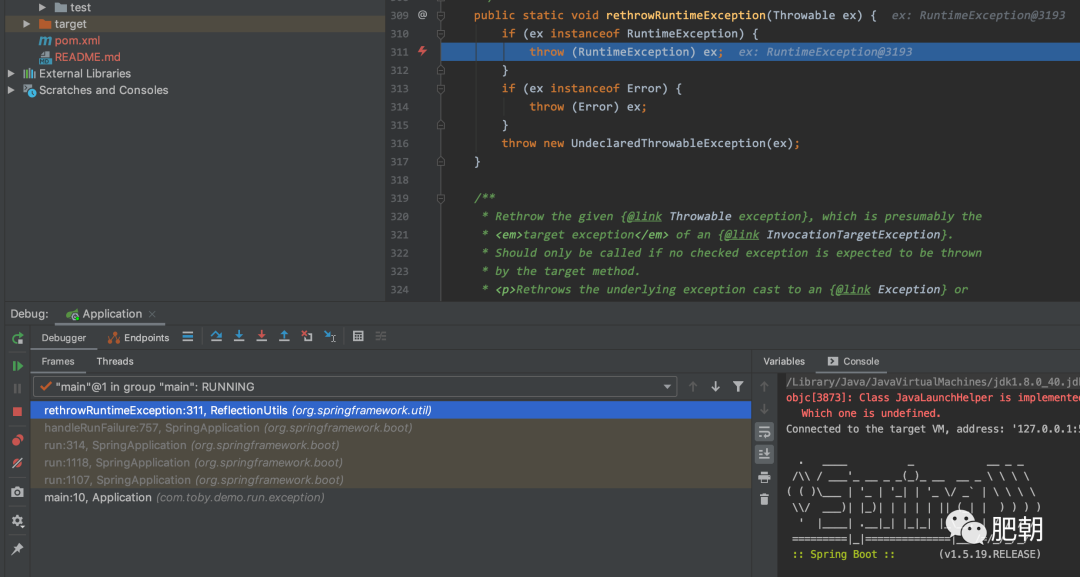The width and height of the screenshot is (1080, 577).
Task: Click console down-arrow for next stack trace
Action: click(x=765, y=409)
